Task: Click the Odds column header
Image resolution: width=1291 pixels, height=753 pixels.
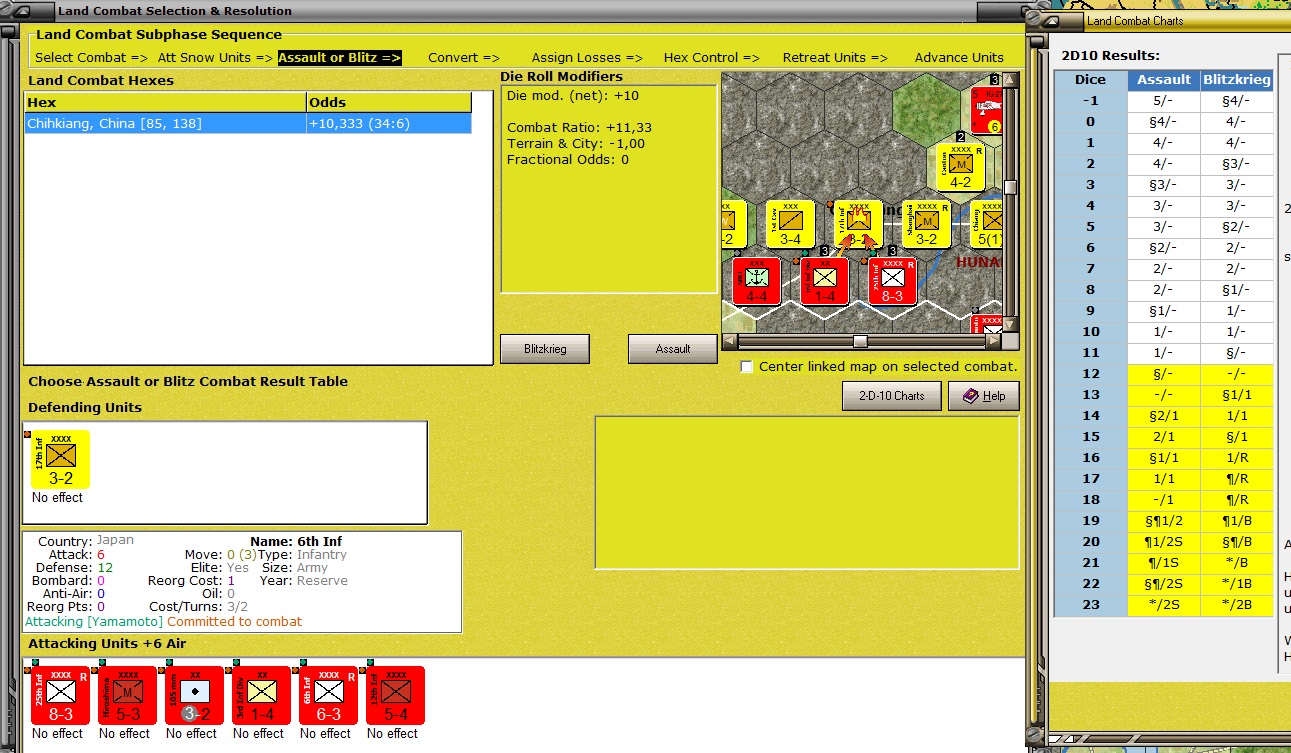Action: (388, 102)
